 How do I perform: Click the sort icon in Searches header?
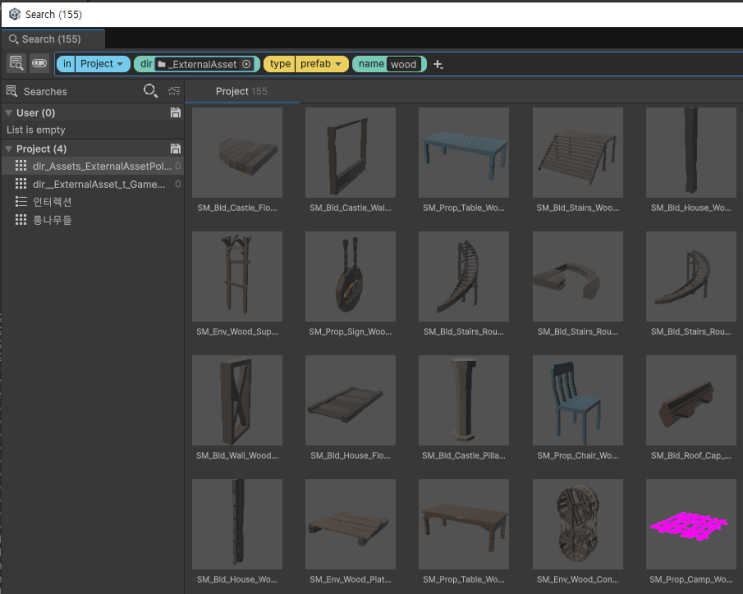[174, 91]
